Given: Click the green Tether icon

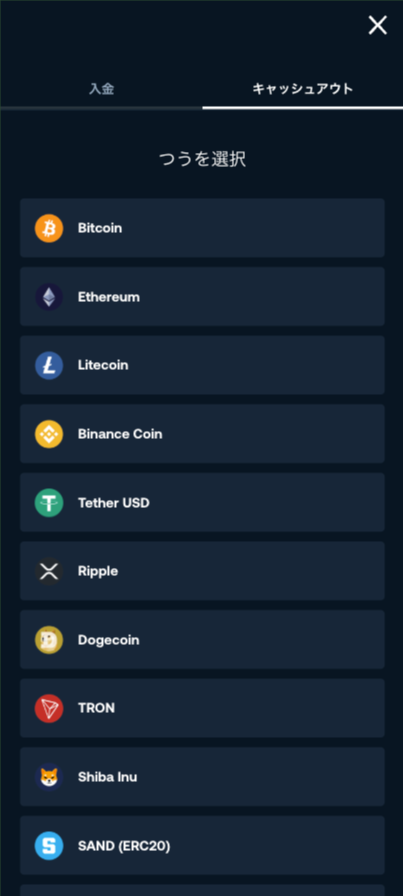Looking at the screenshot, I should pyautogui.click(x=49, y=503).
